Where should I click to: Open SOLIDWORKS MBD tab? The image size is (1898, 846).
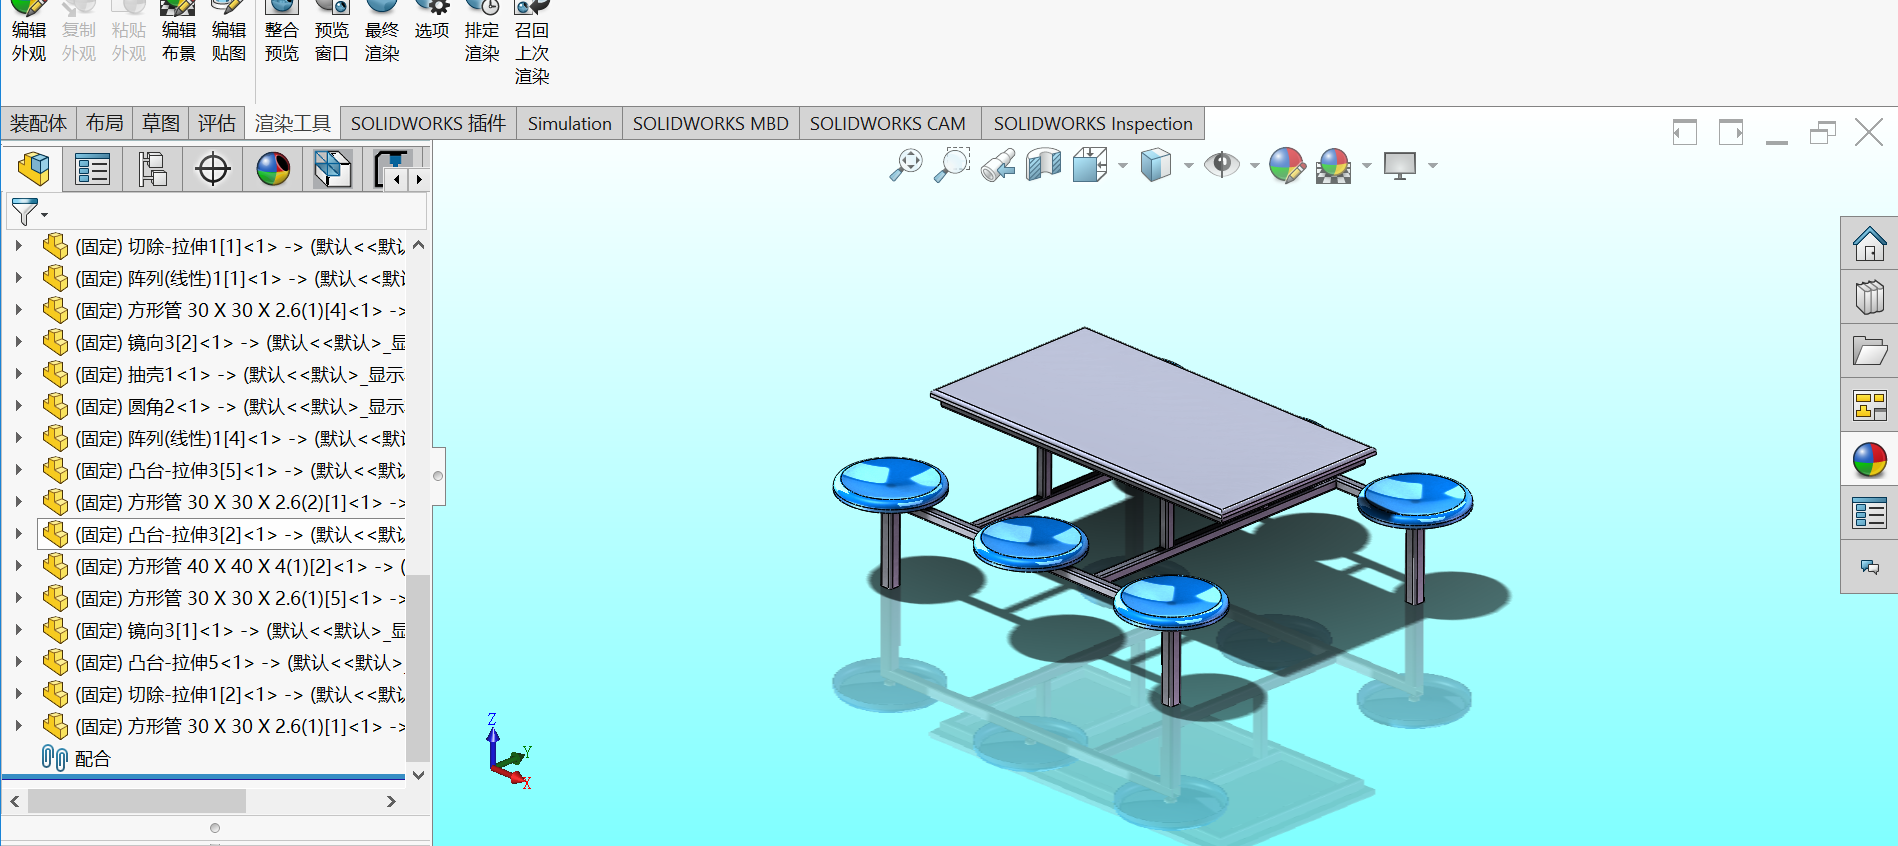click(711, 123)
